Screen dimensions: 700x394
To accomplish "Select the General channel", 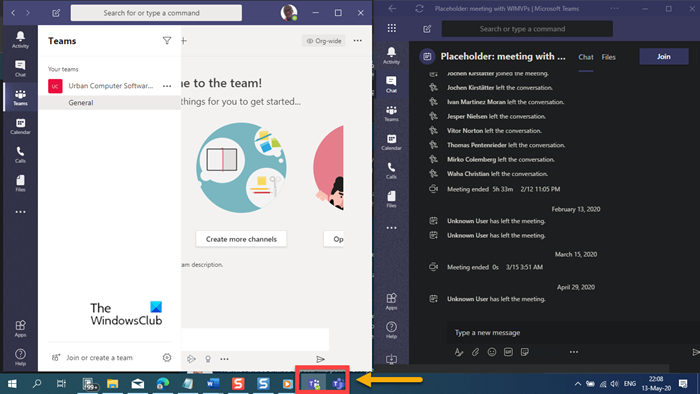I will pos(110,103).
